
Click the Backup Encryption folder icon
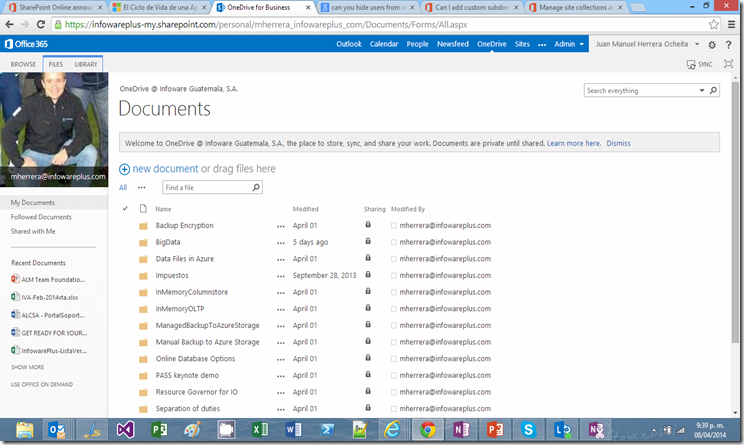point(143,226)
